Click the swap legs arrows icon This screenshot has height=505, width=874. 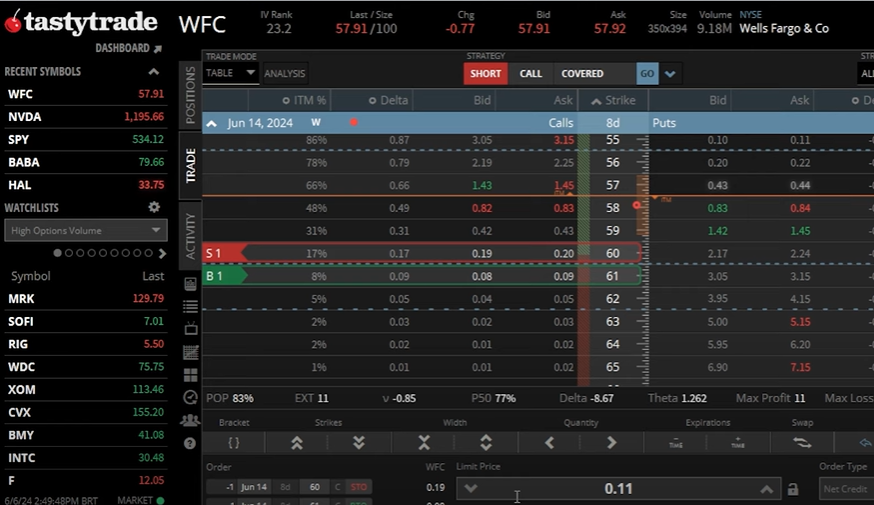802,442
